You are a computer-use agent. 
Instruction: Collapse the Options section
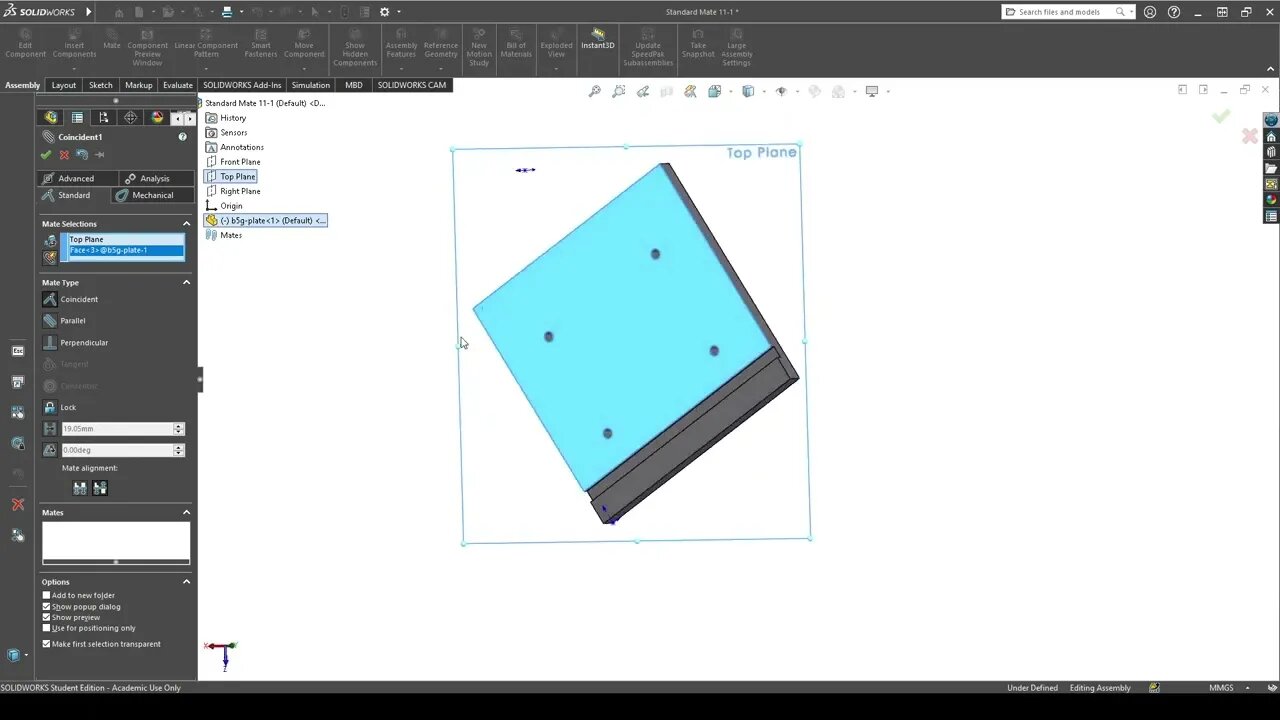click(186, 582)
